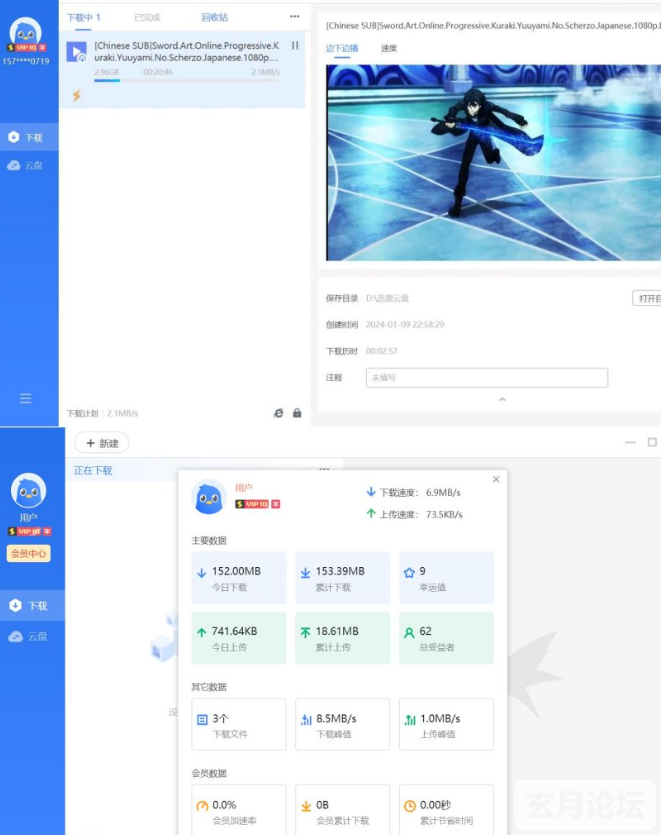The width and height of the screenshot is (661, 835).
Task: Click the bottom window sidebar avatar
Action: click(29, 490)
